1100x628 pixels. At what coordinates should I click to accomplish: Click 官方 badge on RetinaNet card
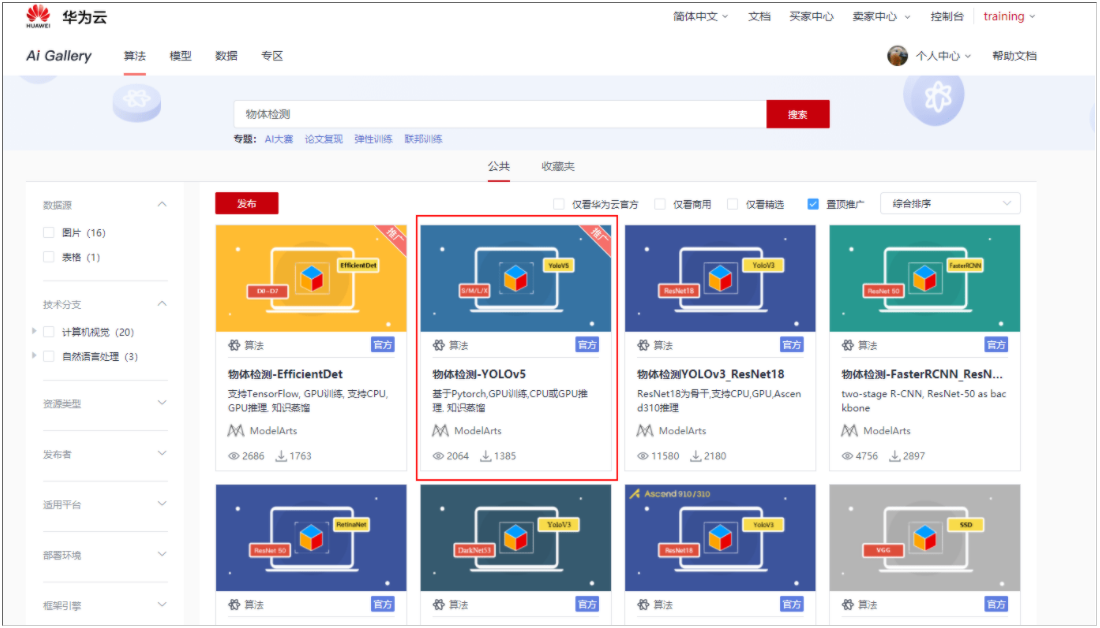click(x=383, y=604)
